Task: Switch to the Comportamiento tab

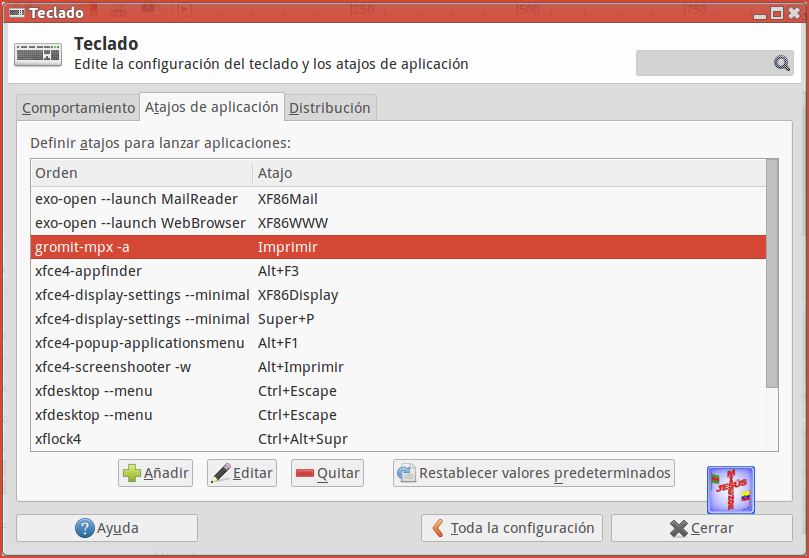Action: (x=78, y=108)
